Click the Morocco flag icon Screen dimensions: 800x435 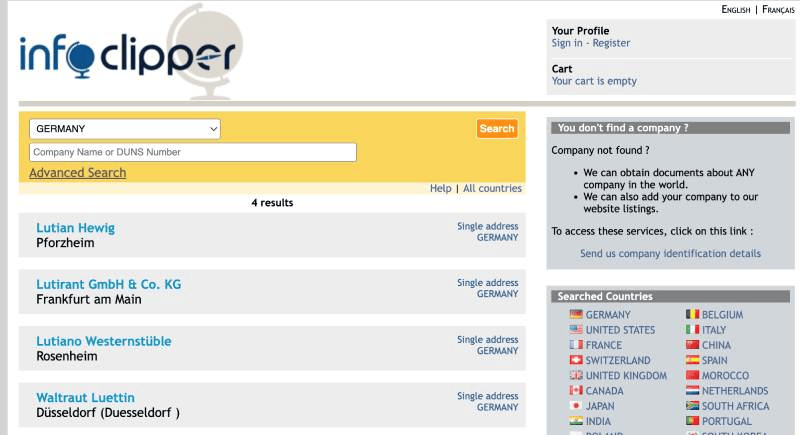tap(692, 375)
